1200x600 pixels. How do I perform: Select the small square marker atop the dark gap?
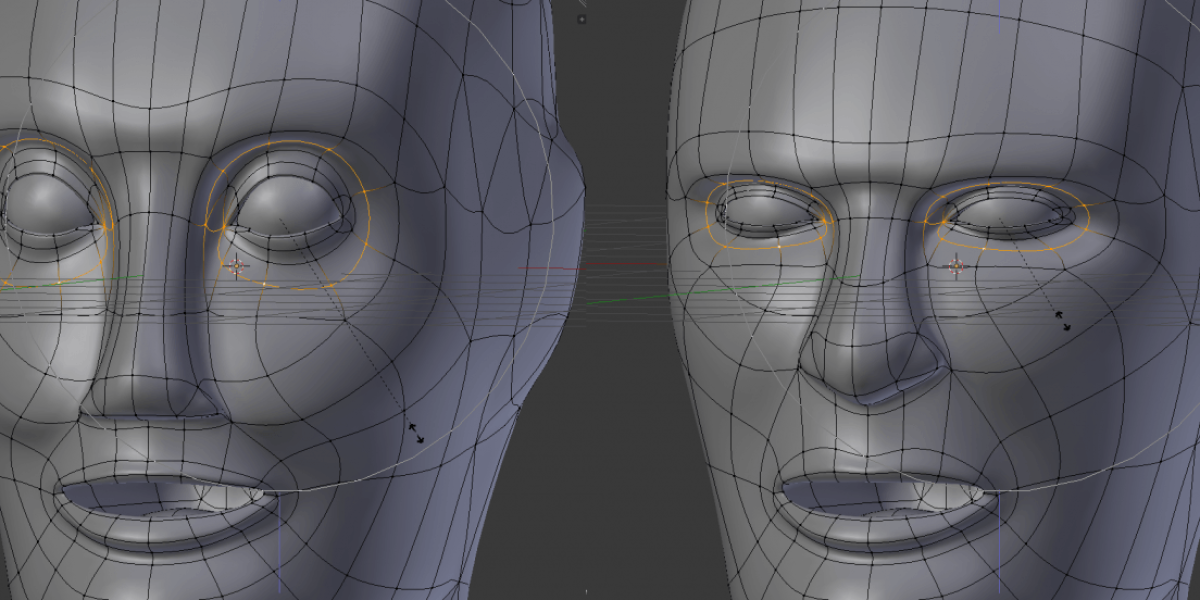pos(583,18)
